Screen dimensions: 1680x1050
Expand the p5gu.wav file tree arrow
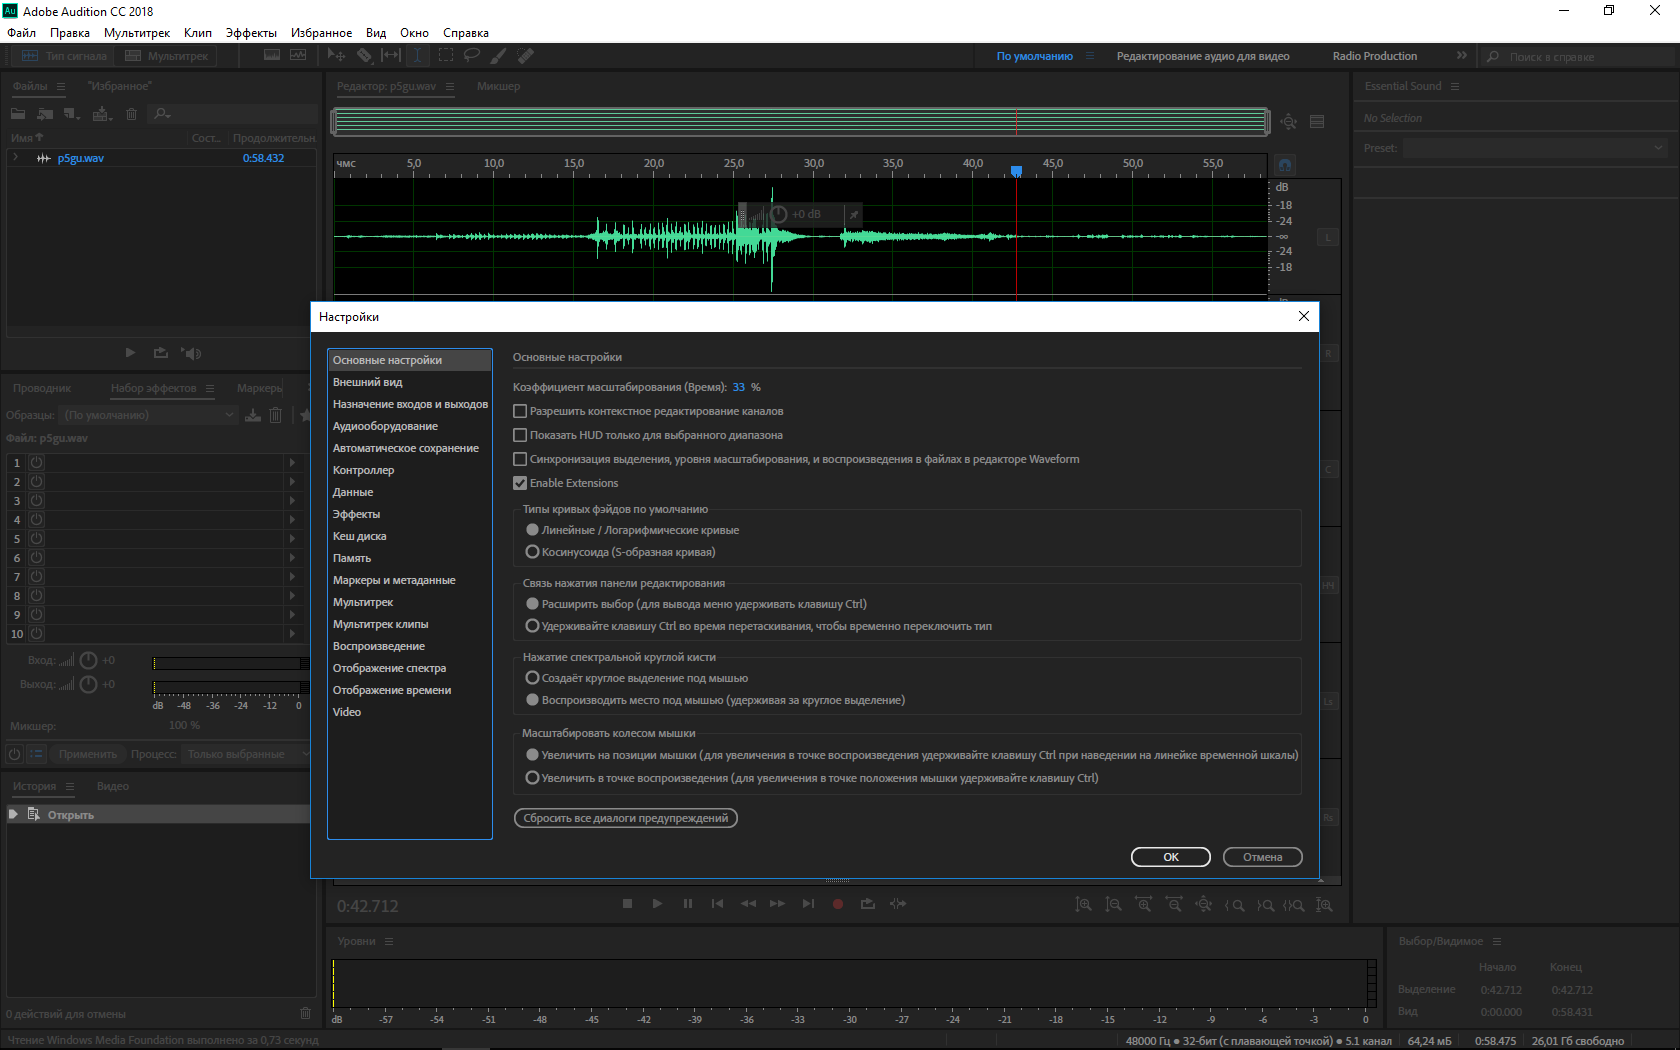point(16,158)
